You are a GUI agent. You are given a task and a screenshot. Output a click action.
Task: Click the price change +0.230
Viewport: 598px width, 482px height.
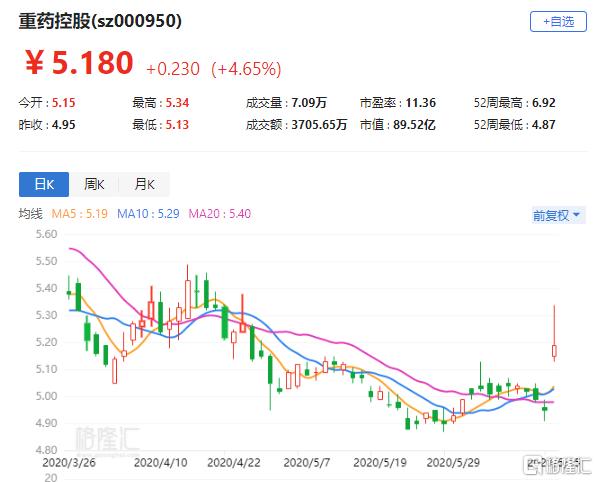[x=173, y=69]
